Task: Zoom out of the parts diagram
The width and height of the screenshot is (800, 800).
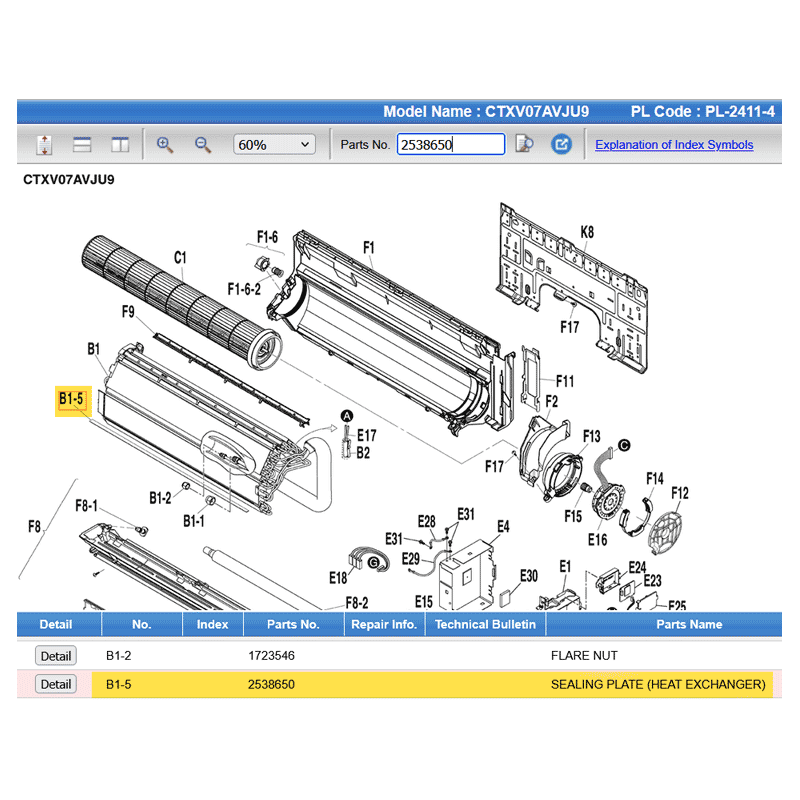Action: click(x=203, y=145)
